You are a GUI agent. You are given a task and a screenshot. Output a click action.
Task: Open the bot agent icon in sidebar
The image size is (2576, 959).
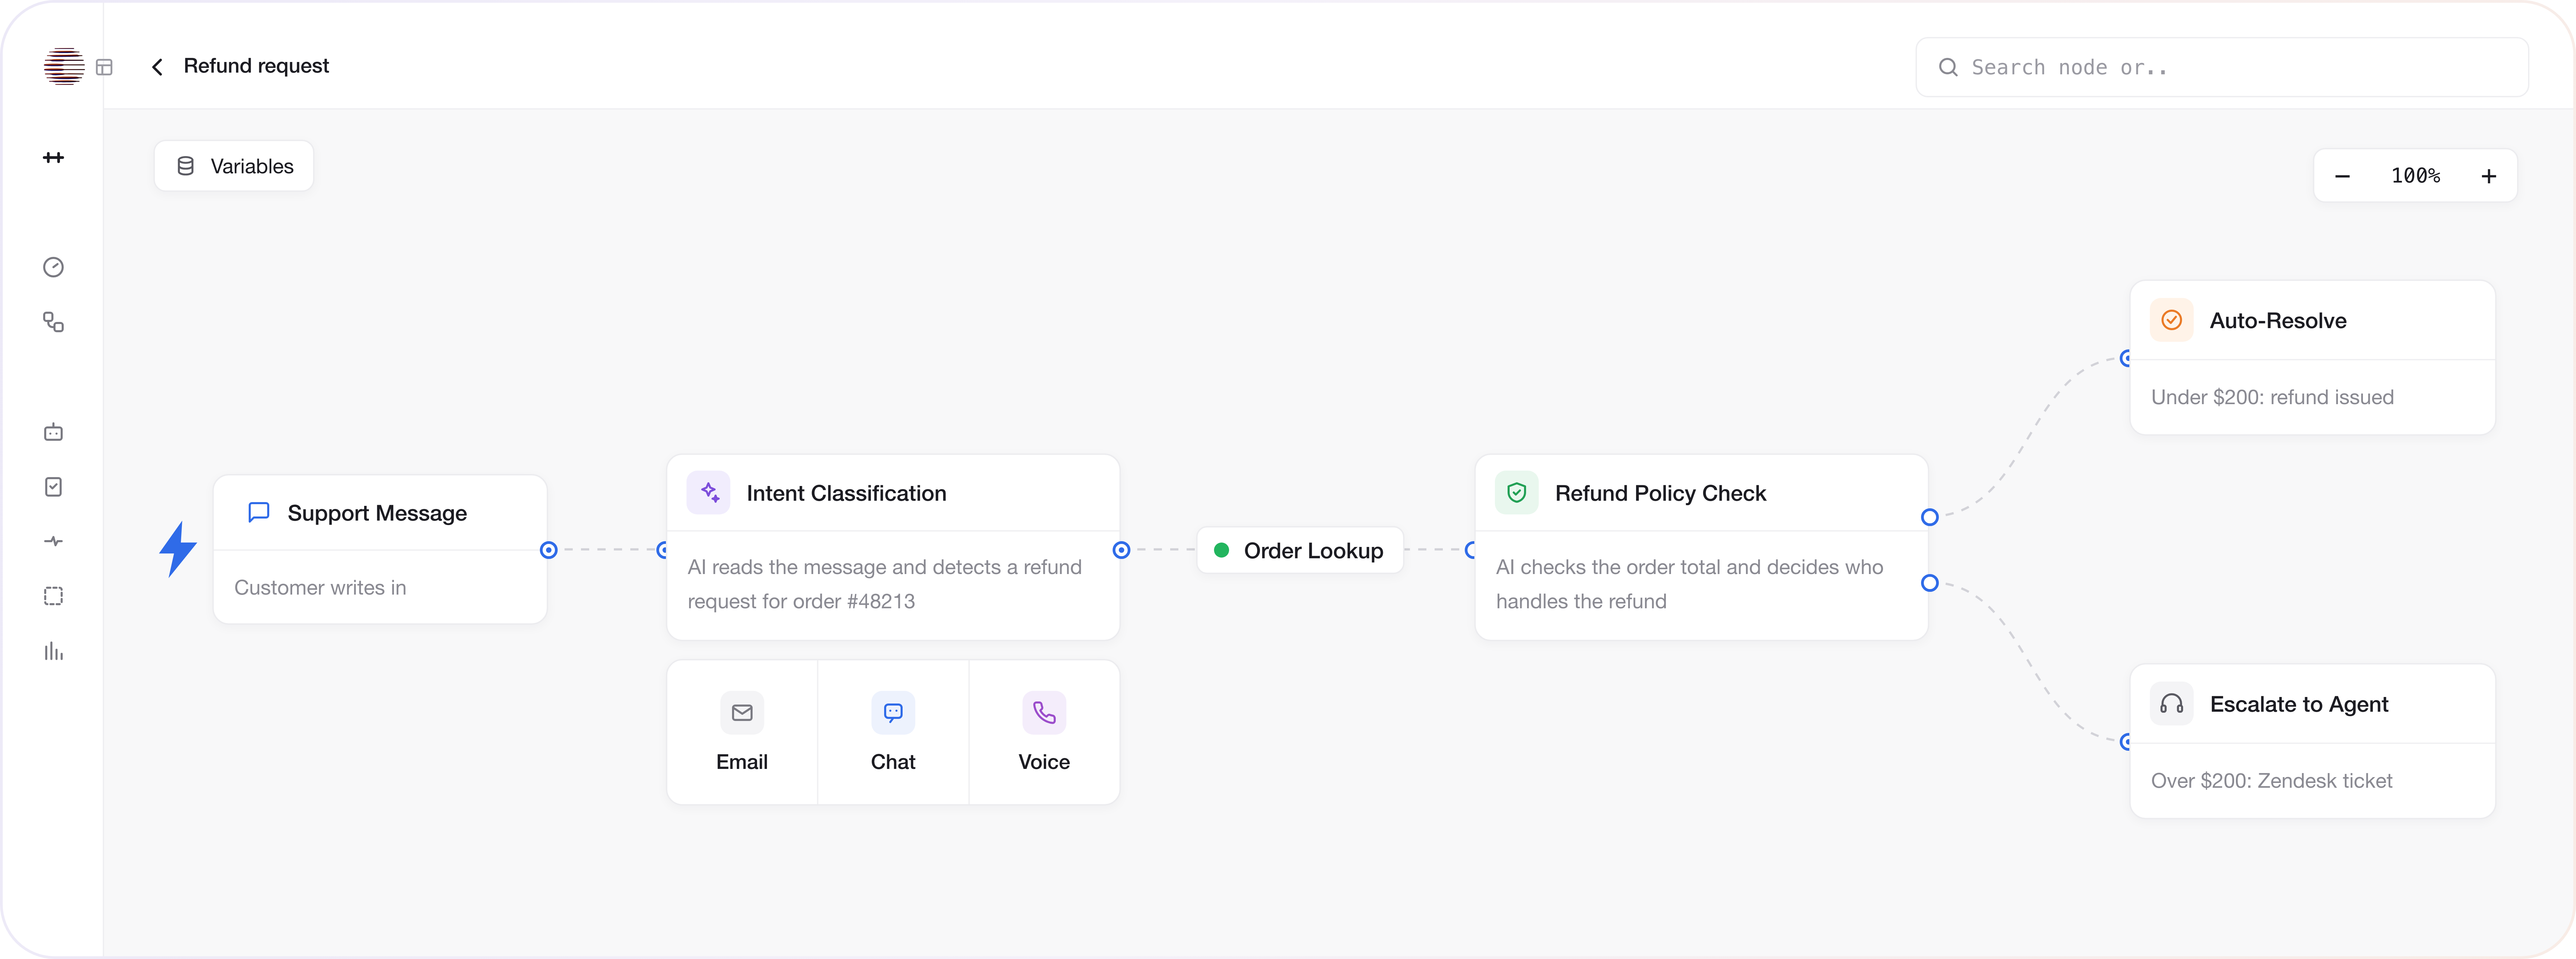pyautogui.click(x=54, y=432)
